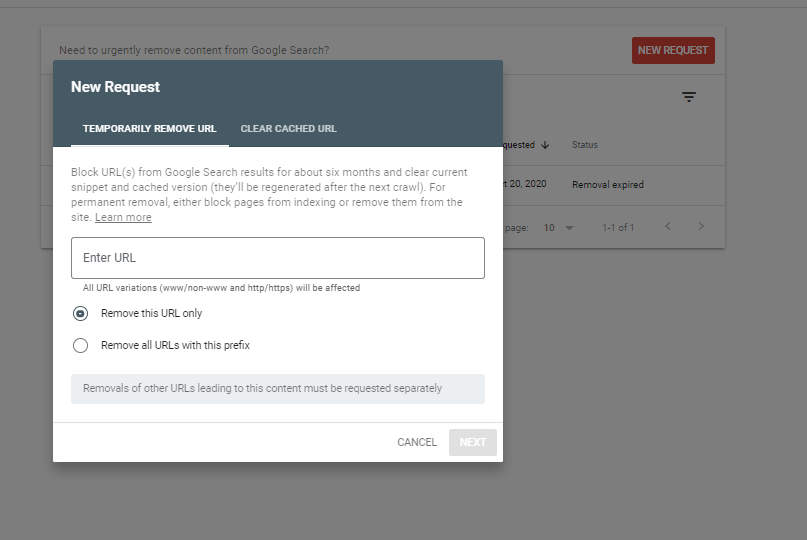The image size is (807, 540).
Task: Choose 'Remove all URLs with this prefix'
Action: (x=81, y=345)
